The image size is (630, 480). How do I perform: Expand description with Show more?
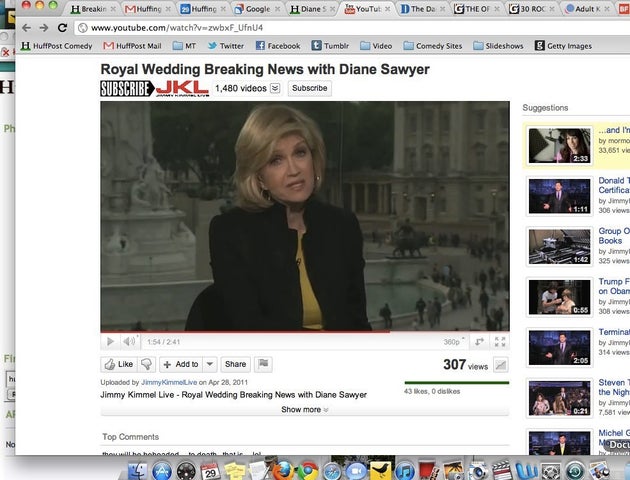click(x=305, y=410)
